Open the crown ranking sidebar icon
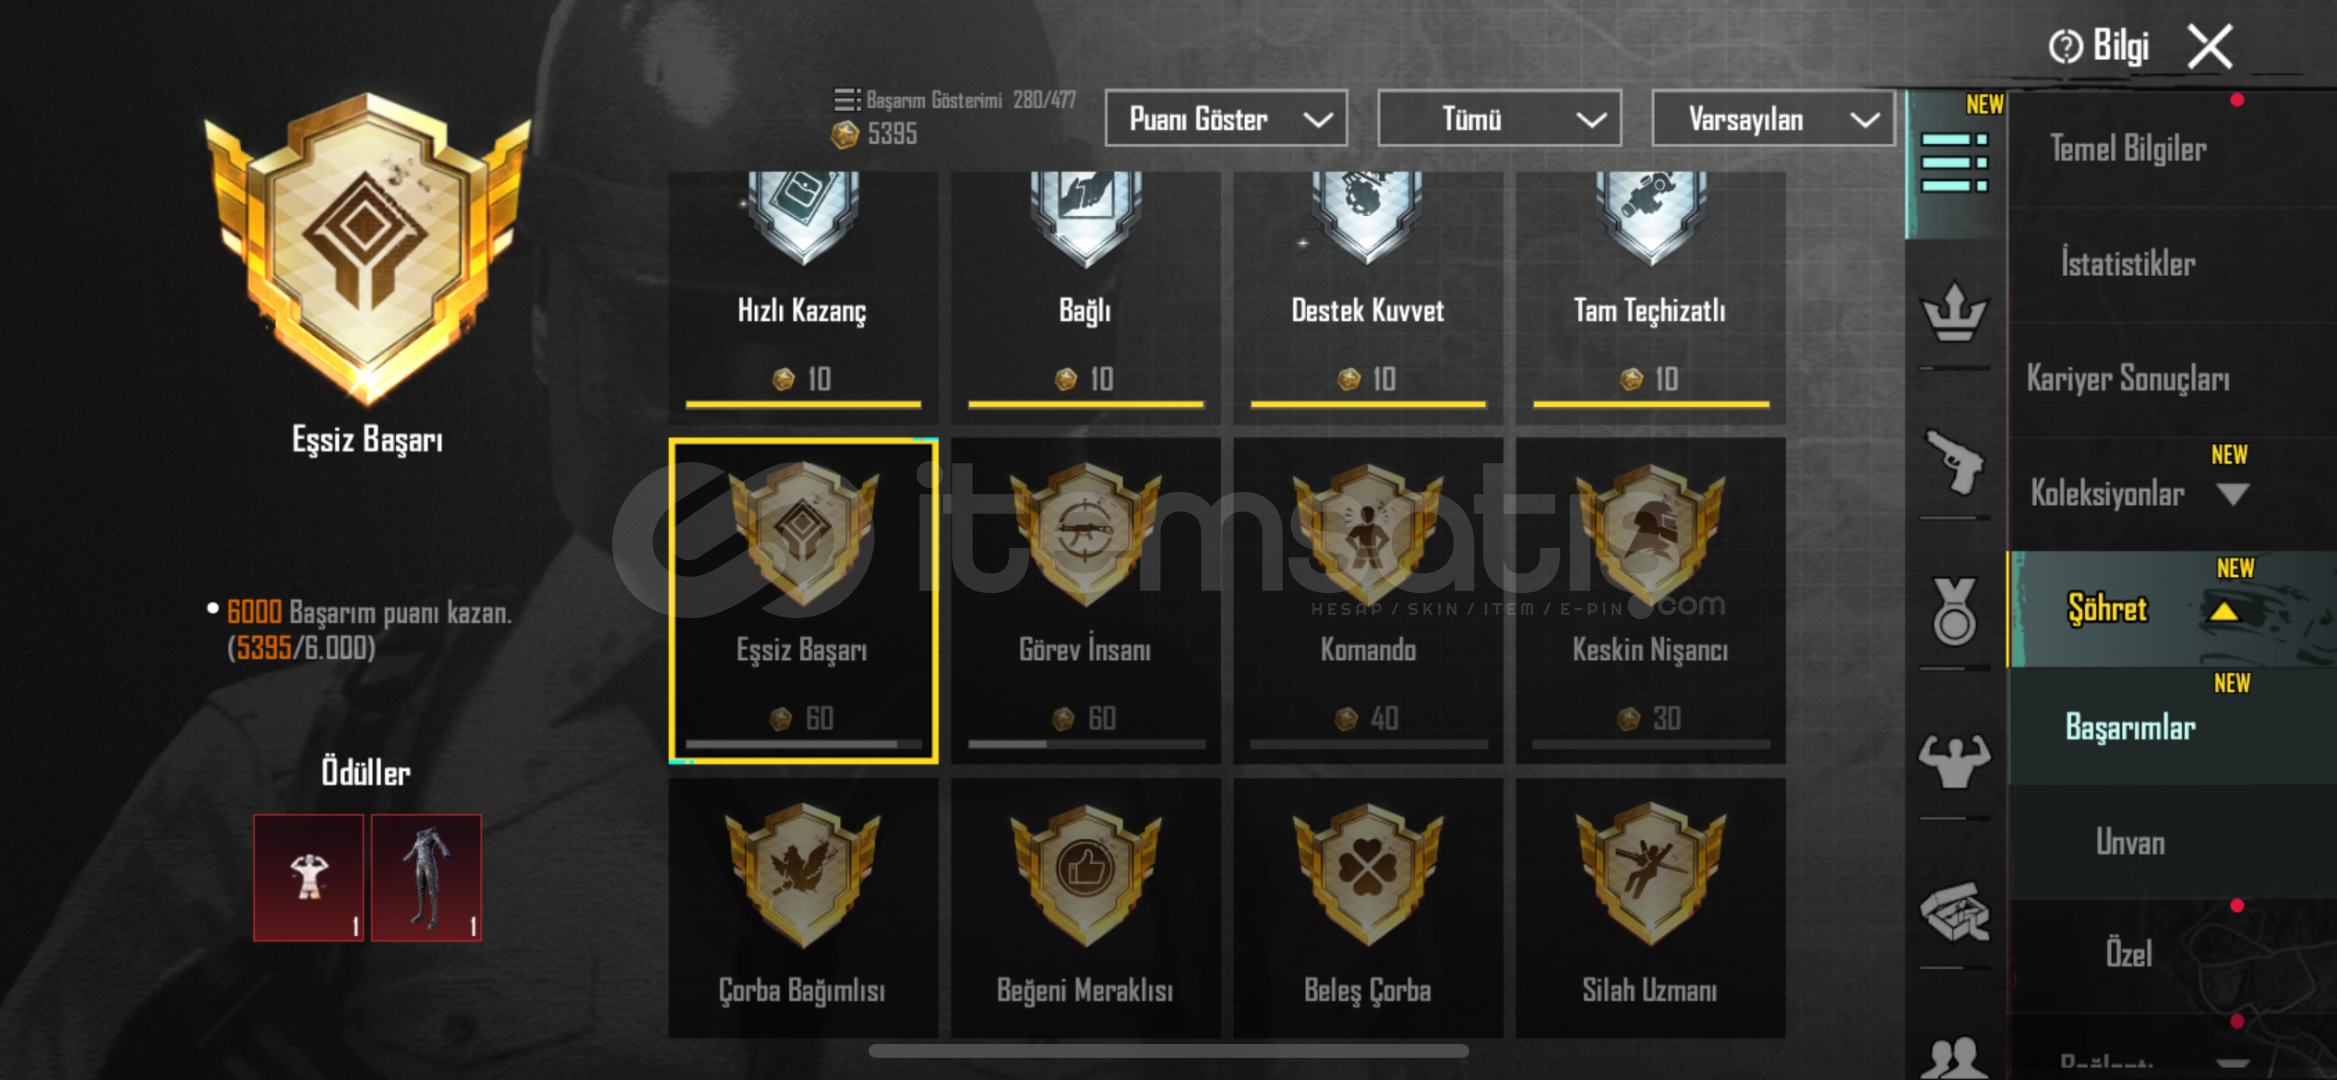 [x=1953, y=313]
